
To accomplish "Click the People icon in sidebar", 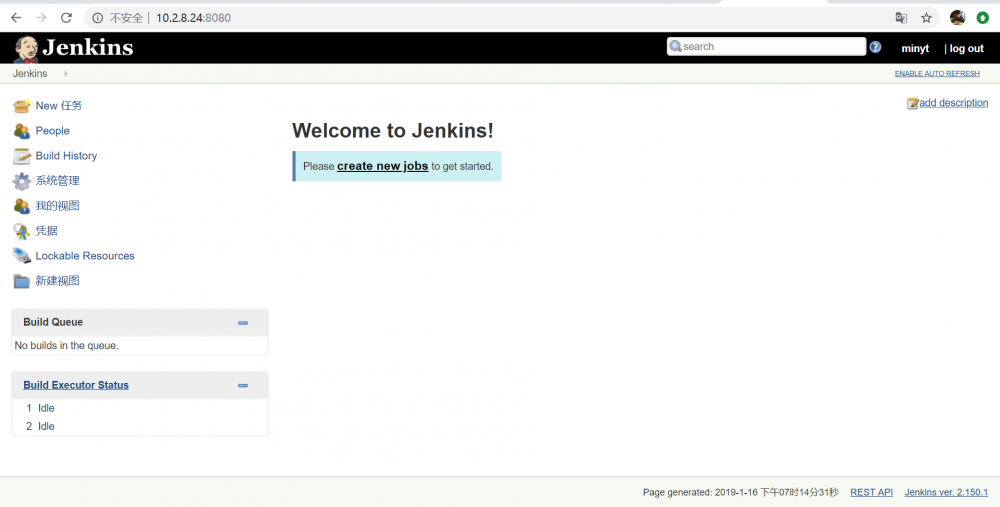I will click(21, 131).
